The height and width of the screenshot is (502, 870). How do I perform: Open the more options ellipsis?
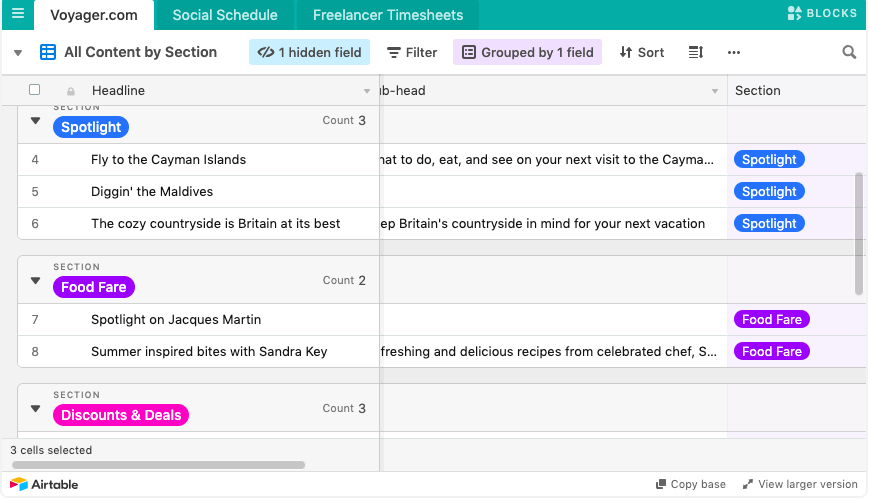point(734,52)
